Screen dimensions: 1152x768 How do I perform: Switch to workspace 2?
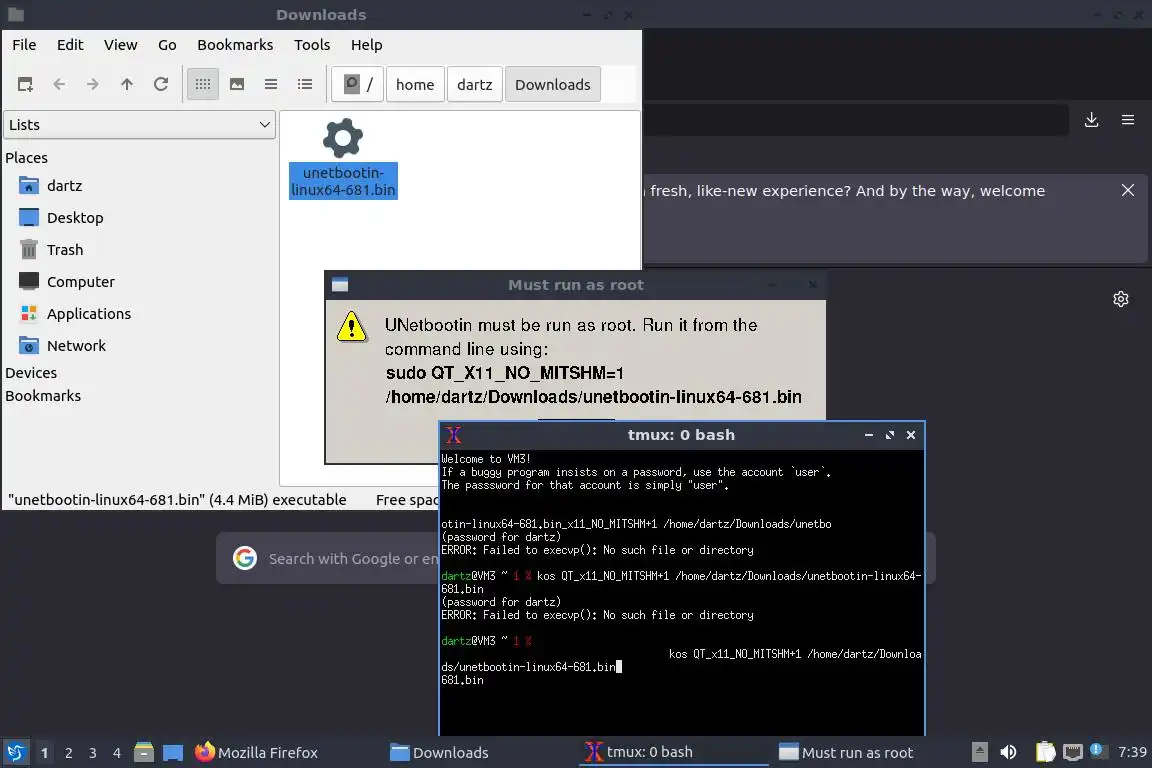(x=68, y=753)
